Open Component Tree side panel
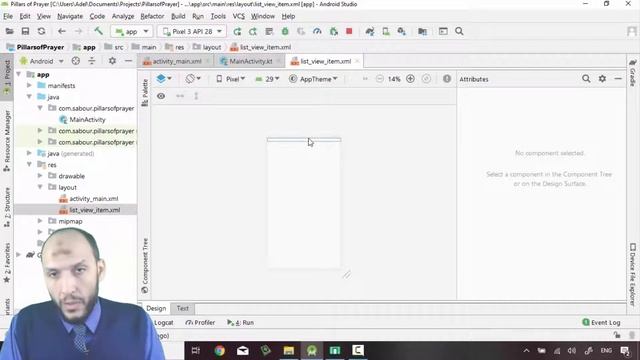The height and width of the screenshot is (360, 640). (x=145, y=266)
